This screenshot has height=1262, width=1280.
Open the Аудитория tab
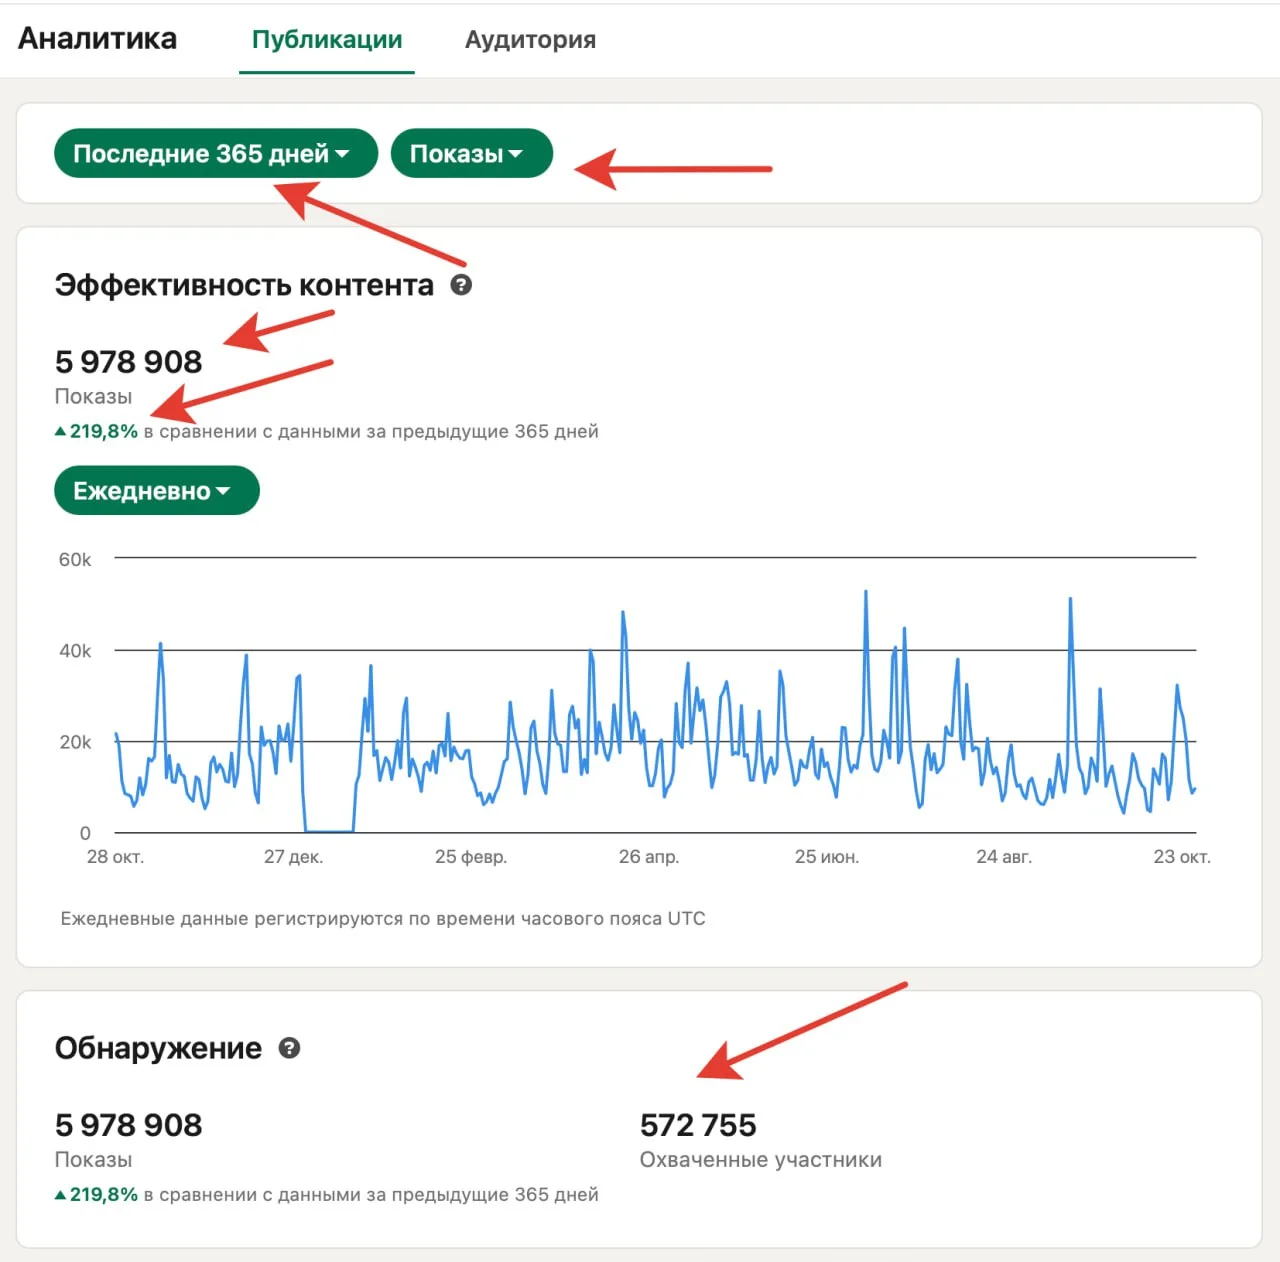point(530,40)
